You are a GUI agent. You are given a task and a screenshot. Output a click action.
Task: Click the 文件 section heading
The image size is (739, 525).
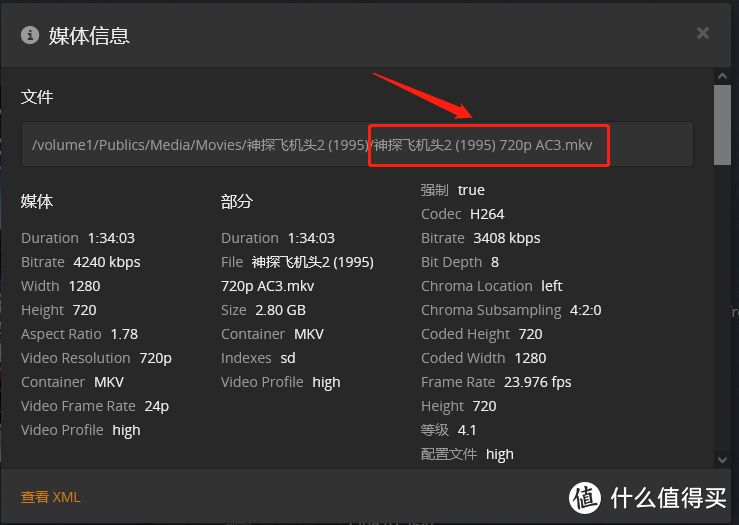tap(37, 97)
